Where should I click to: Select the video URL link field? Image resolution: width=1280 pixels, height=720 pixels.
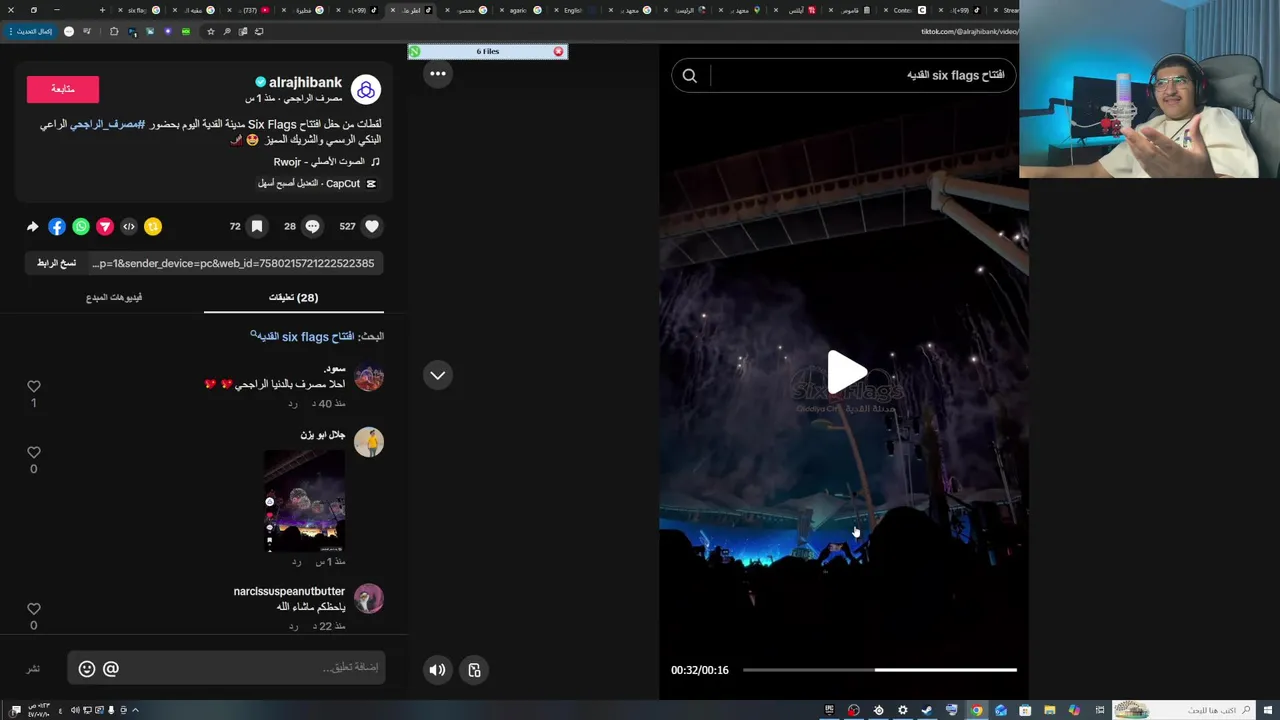(x=233, y=263)
